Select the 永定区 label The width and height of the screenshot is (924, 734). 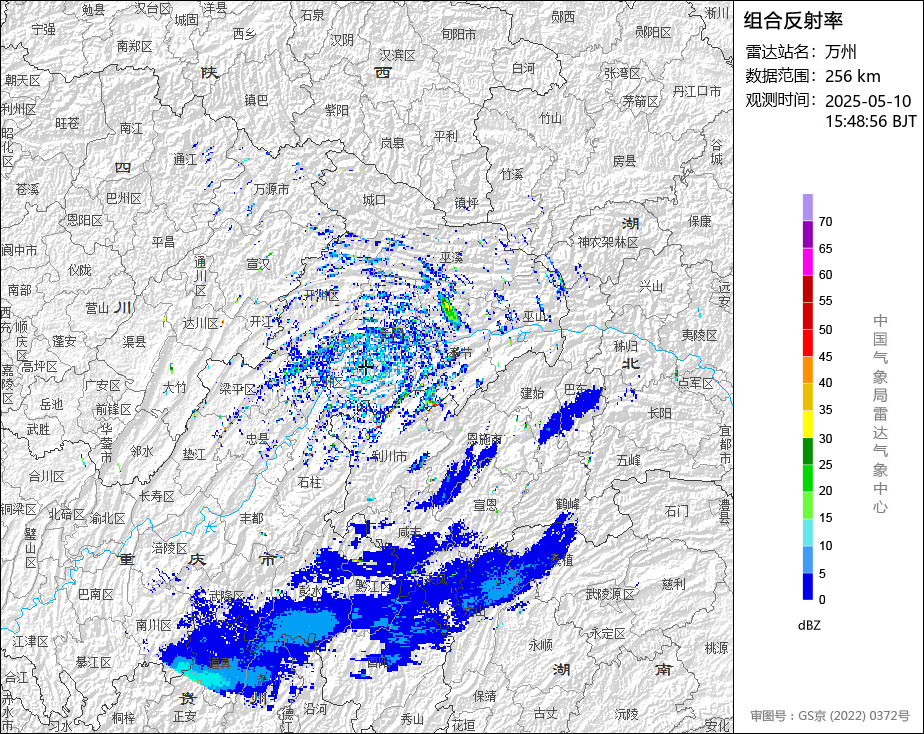(608, 634)
